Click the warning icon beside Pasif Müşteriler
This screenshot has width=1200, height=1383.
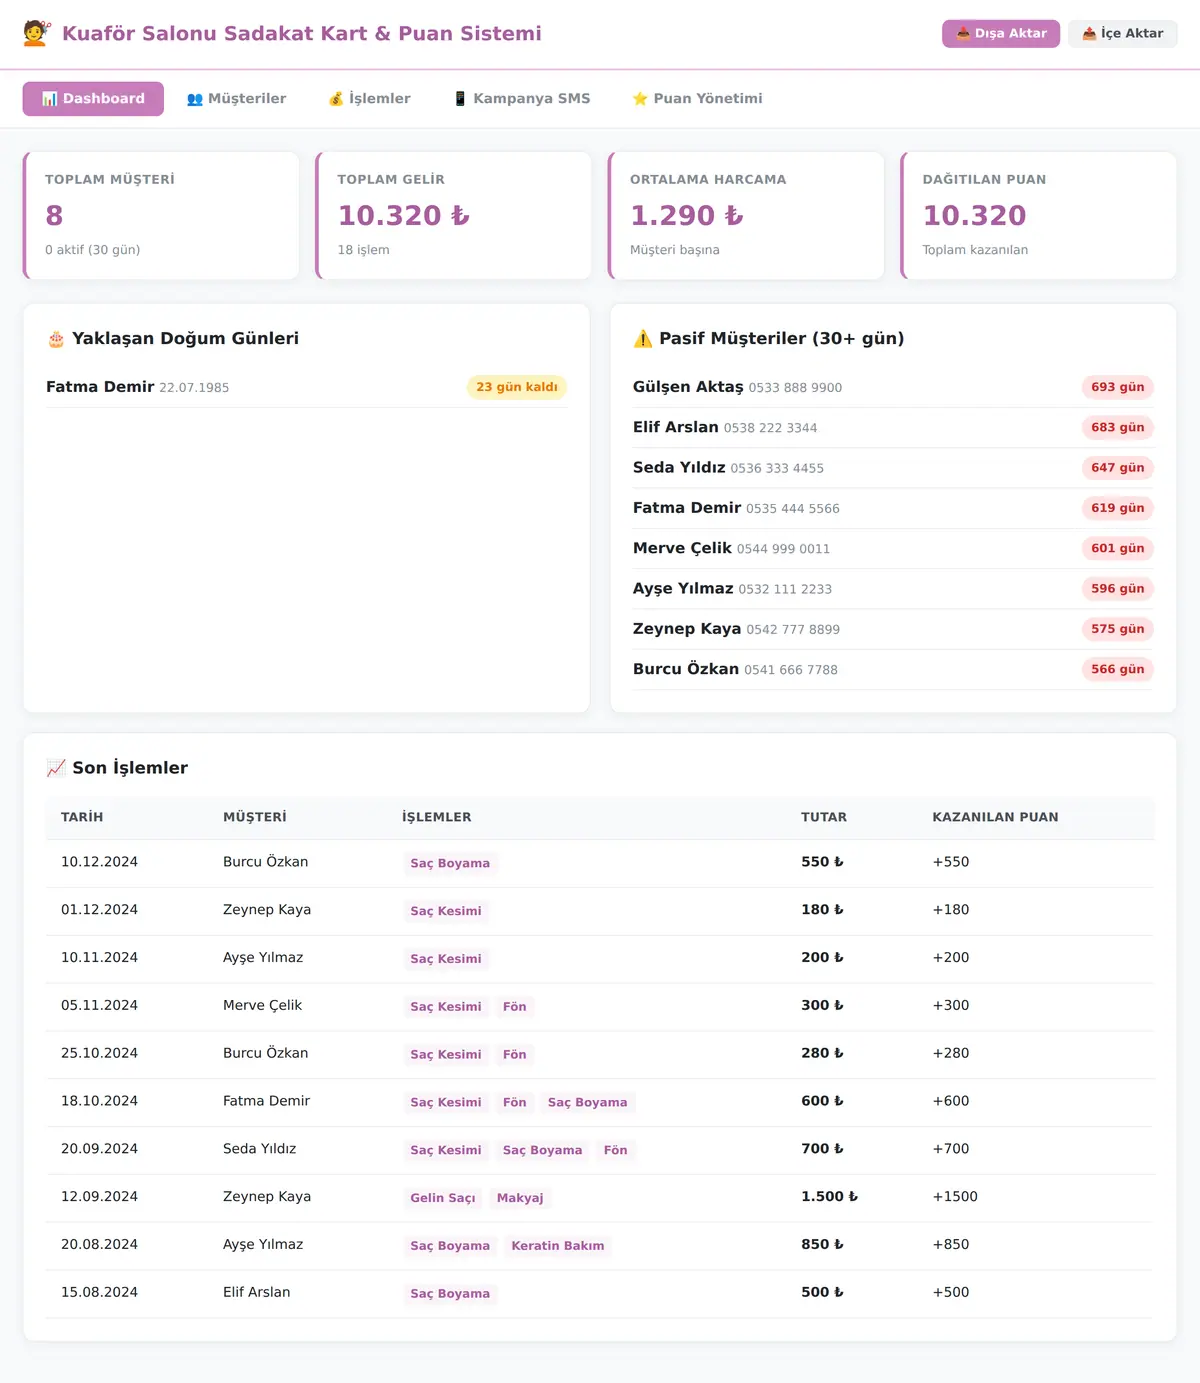(x=643, y=339)
